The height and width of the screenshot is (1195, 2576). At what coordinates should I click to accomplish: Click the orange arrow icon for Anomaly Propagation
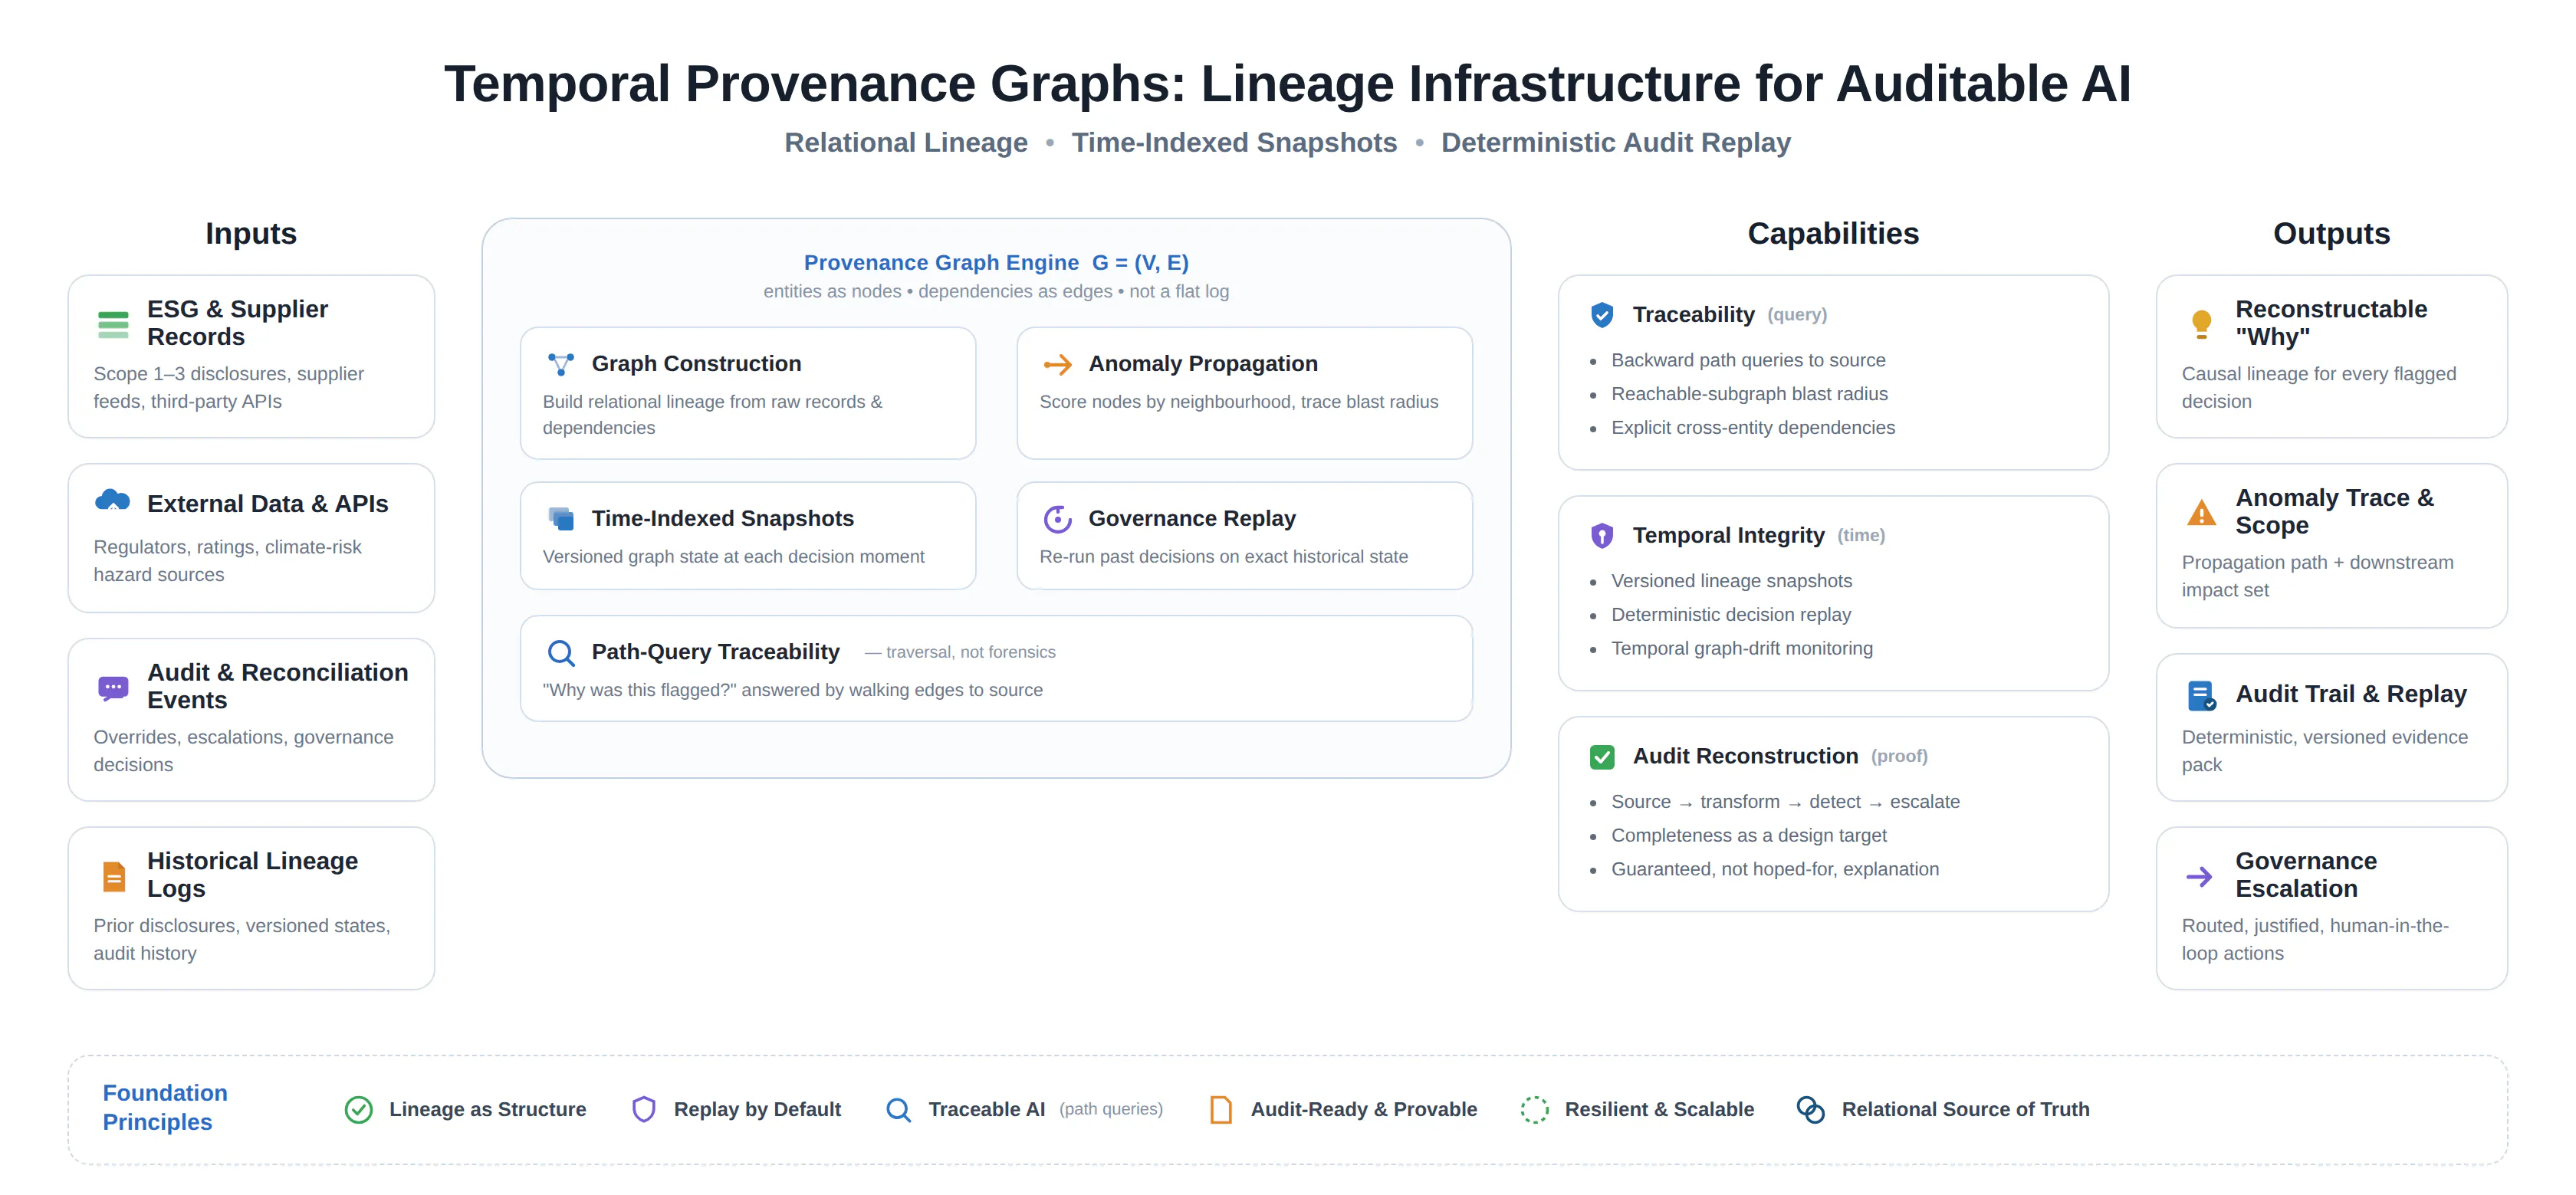tap(1058, 364)
